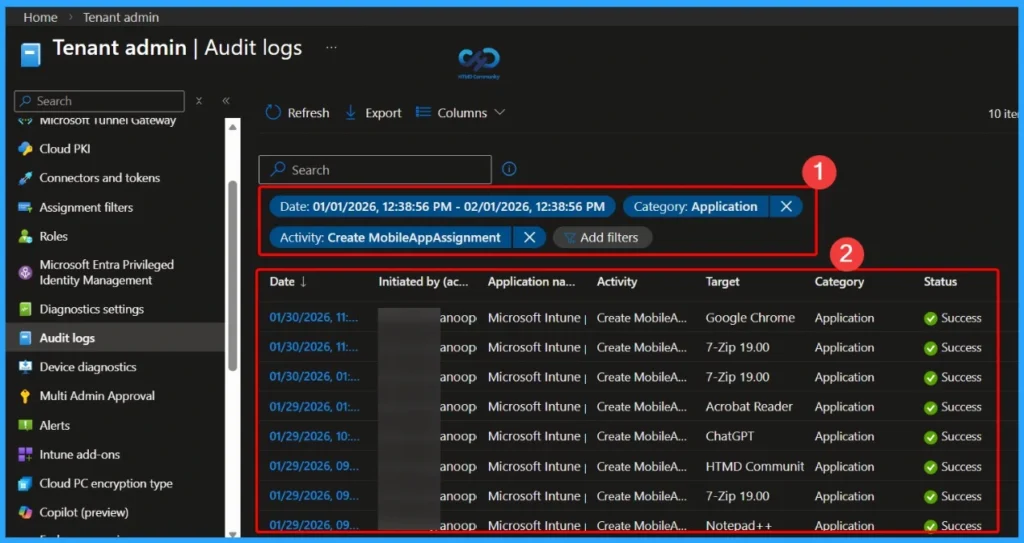Viewport: 1024px width, 543px height.
Task: Click the Initiated by column header
Action: point(423,282)
